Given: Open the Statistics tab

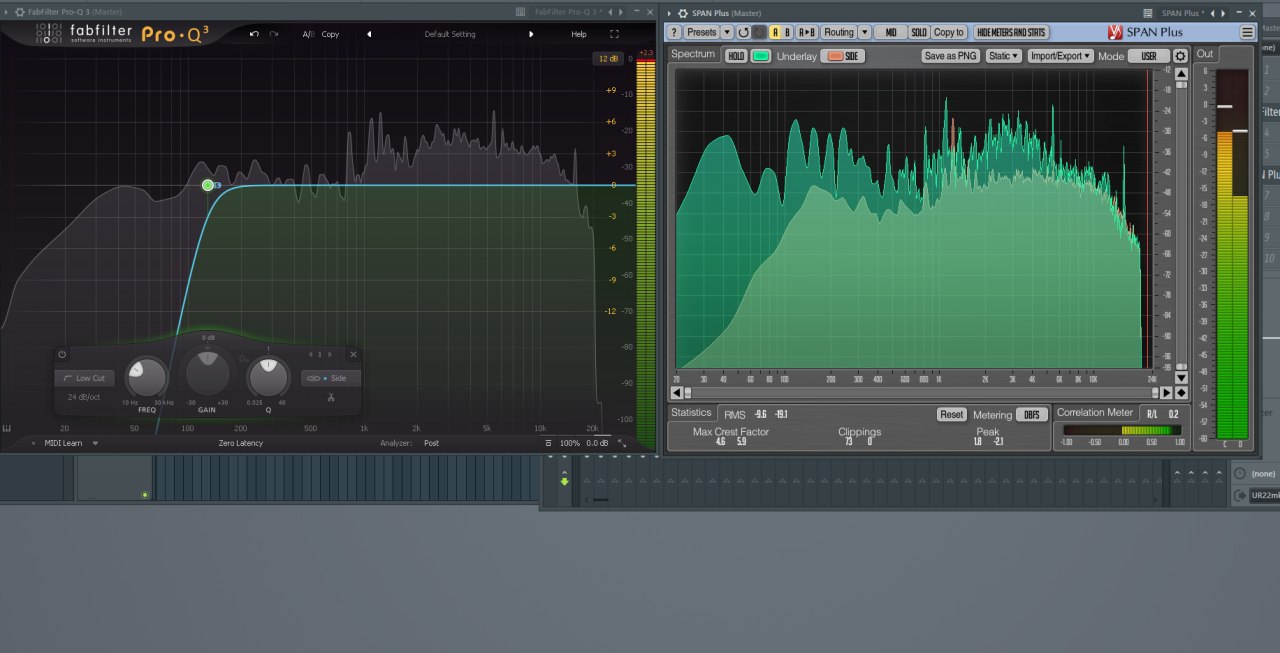Looking at the screenshot, I should click(x=691, y=413).
